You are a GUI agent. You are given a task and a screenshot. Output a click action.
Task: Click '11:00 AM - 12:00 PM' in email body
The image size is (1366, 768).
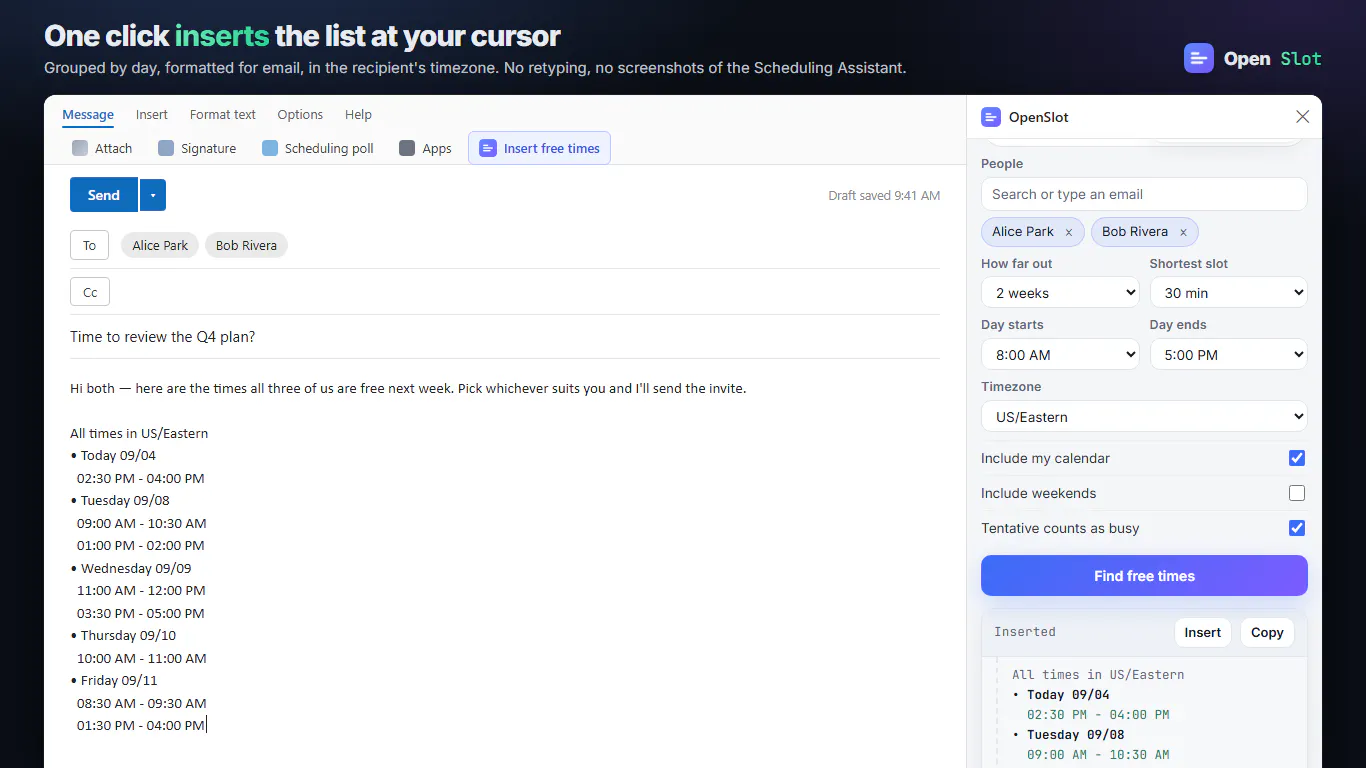click(141, 591)
